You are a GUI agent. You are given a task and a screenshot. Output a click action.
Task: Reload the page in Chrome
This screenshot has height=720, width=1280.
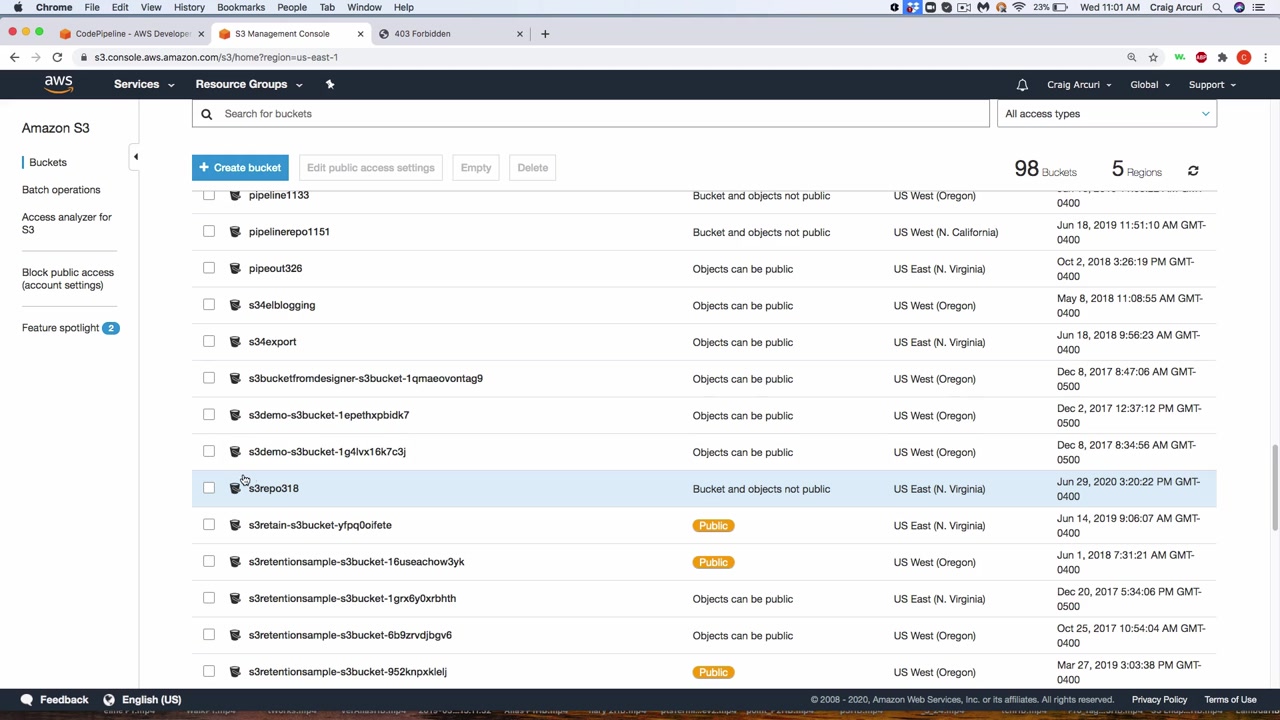[x=57, y=58]
